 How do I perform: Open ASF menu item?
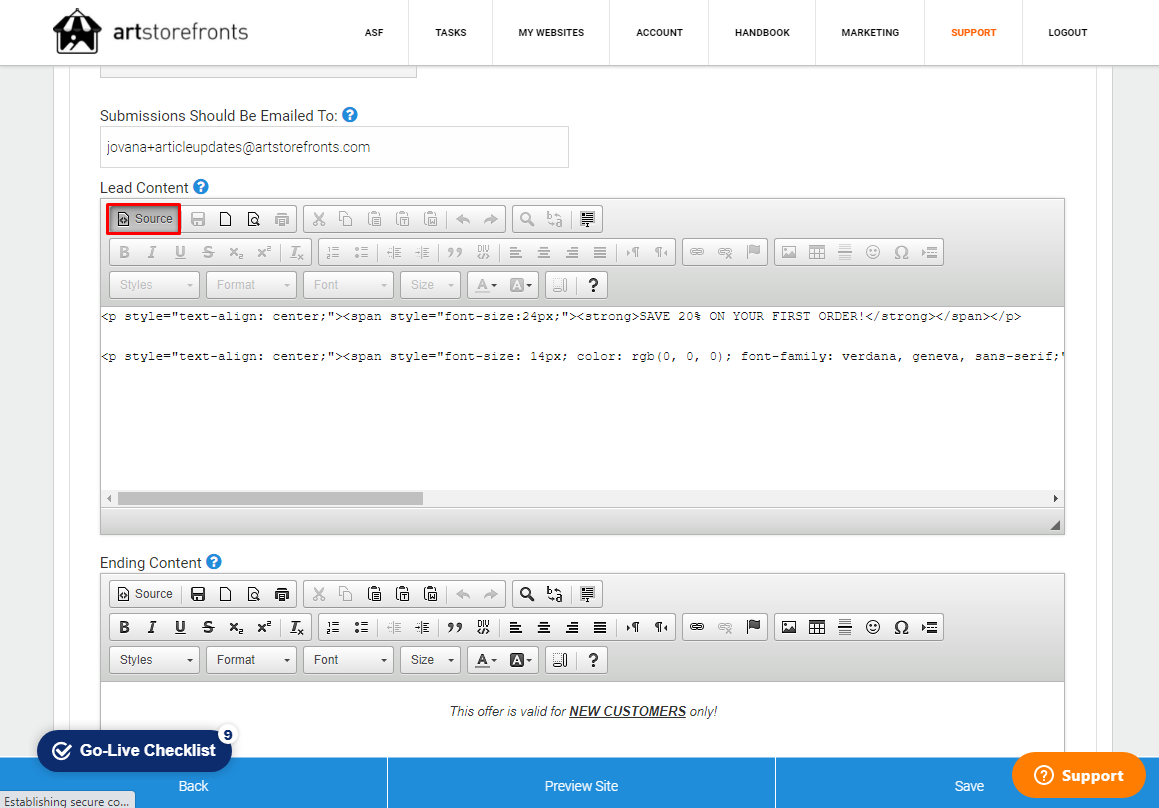[374, 33]
